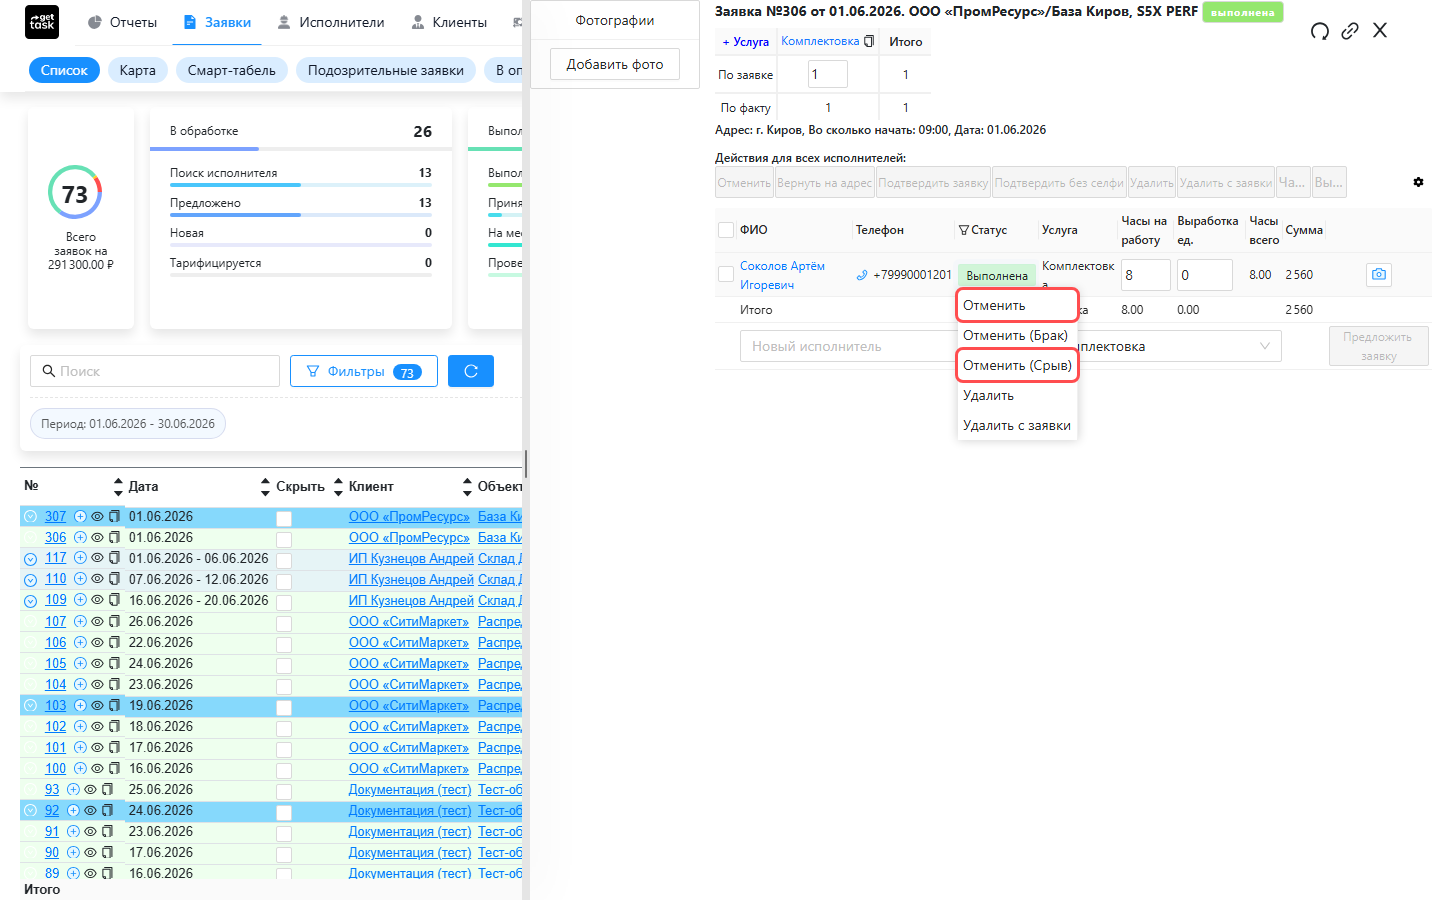The image size is (1440, 900).
Task: Choose Отменить (Срыв) from the status menu
Action: click(x=1017, y=365)
